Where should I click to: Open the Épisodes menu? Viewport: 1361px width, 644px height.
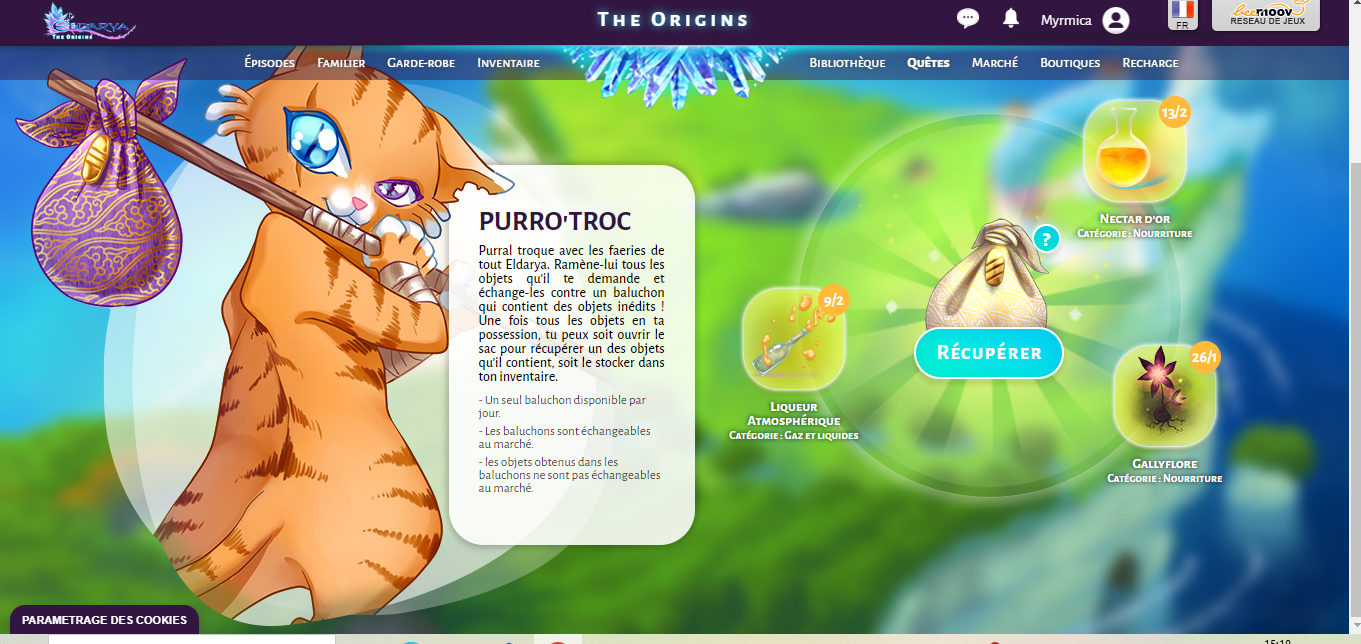tap(269, 63)
